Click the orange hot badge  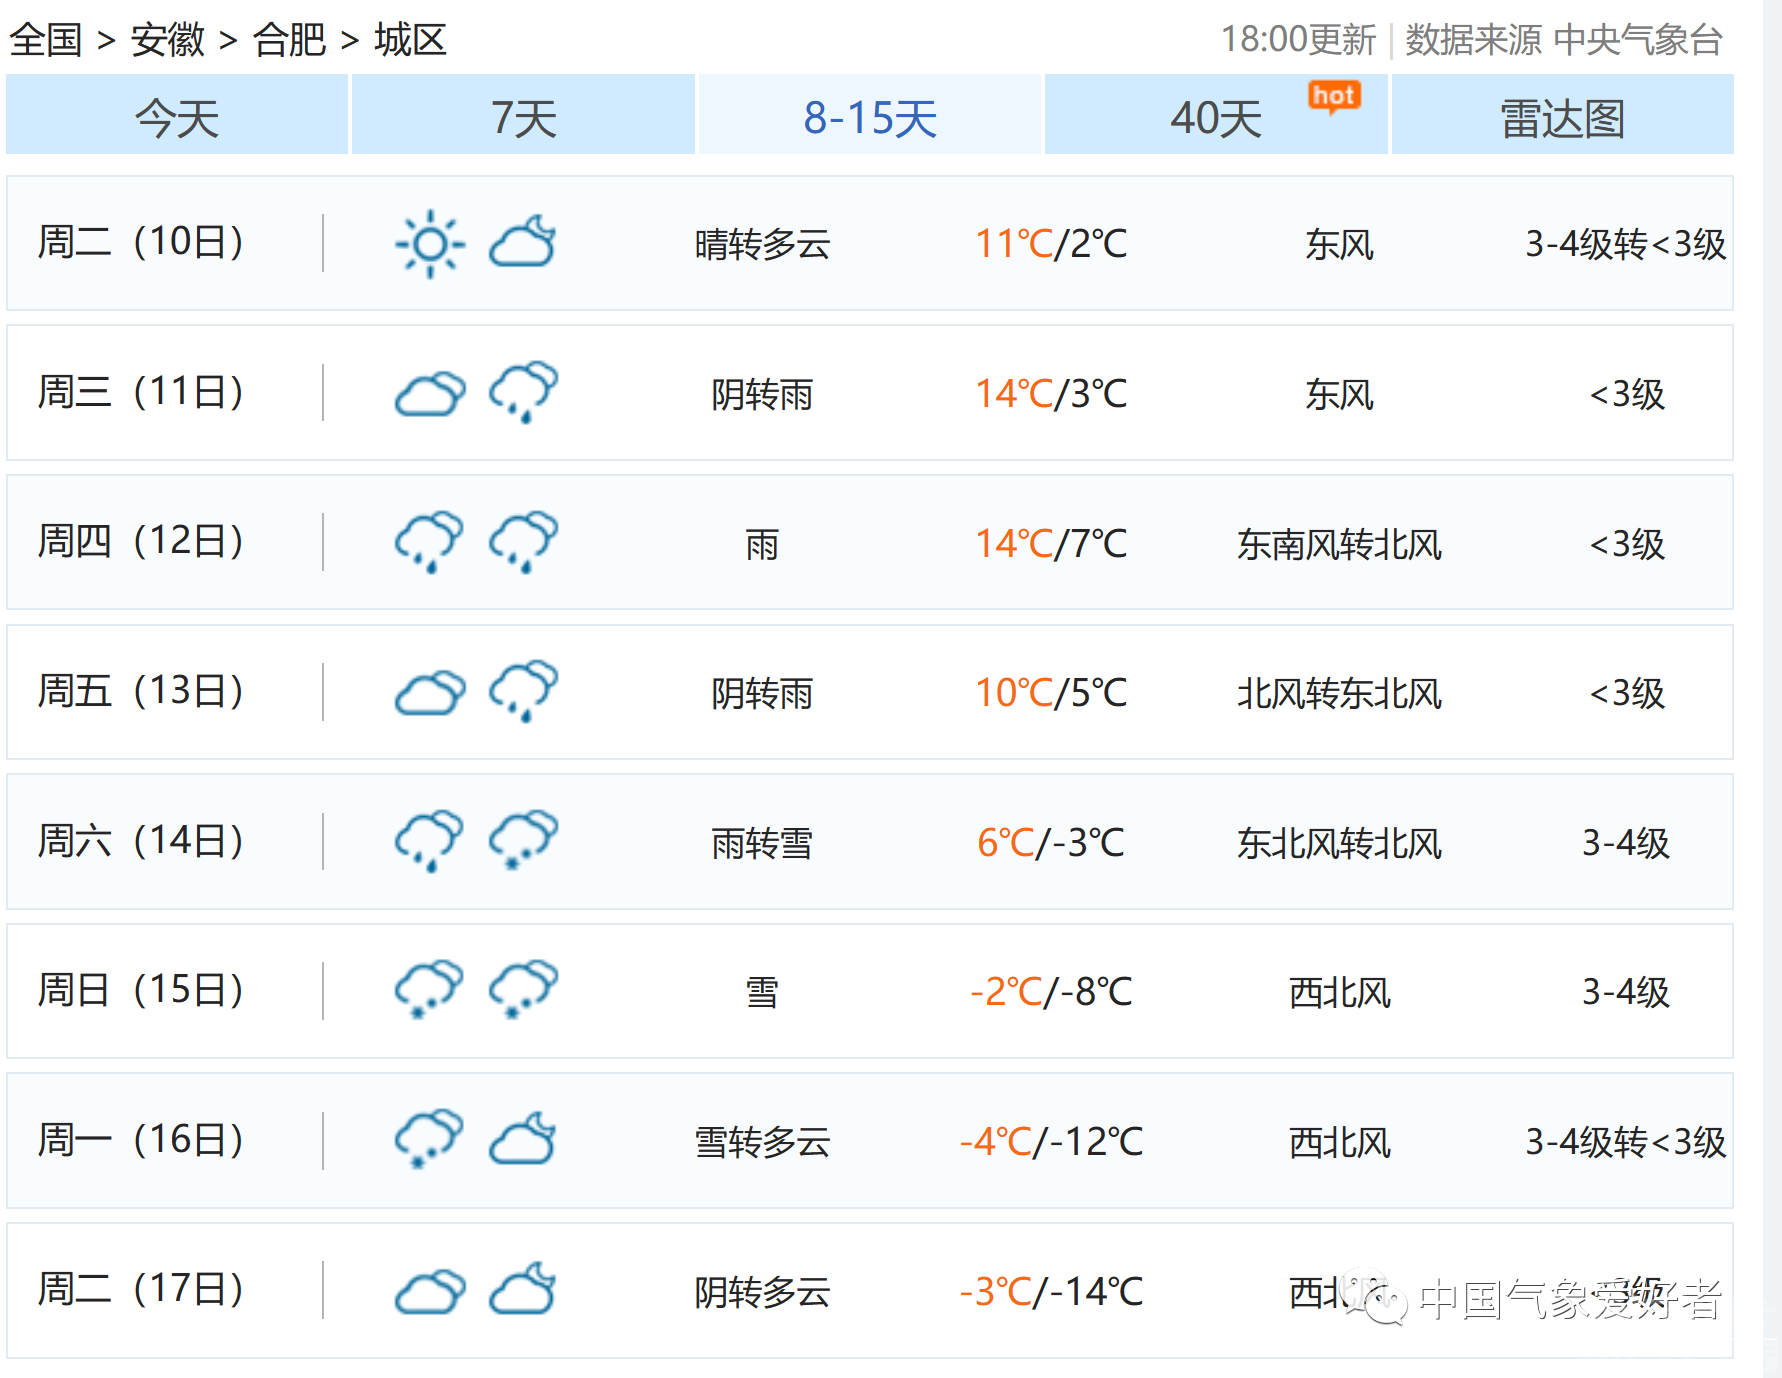[1334, 97]
